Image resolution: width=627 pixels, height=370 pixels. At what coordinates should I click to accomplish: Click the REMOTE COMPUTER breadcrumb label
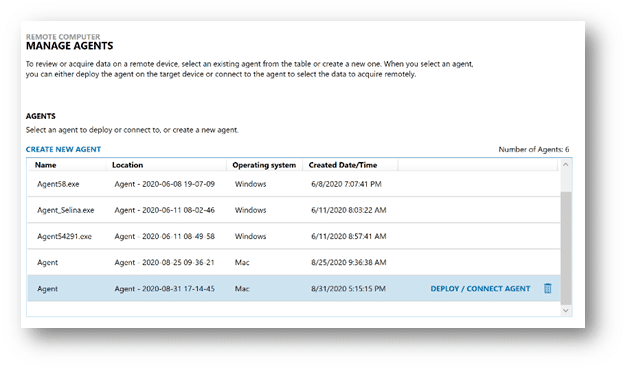(x=63, y=36)
